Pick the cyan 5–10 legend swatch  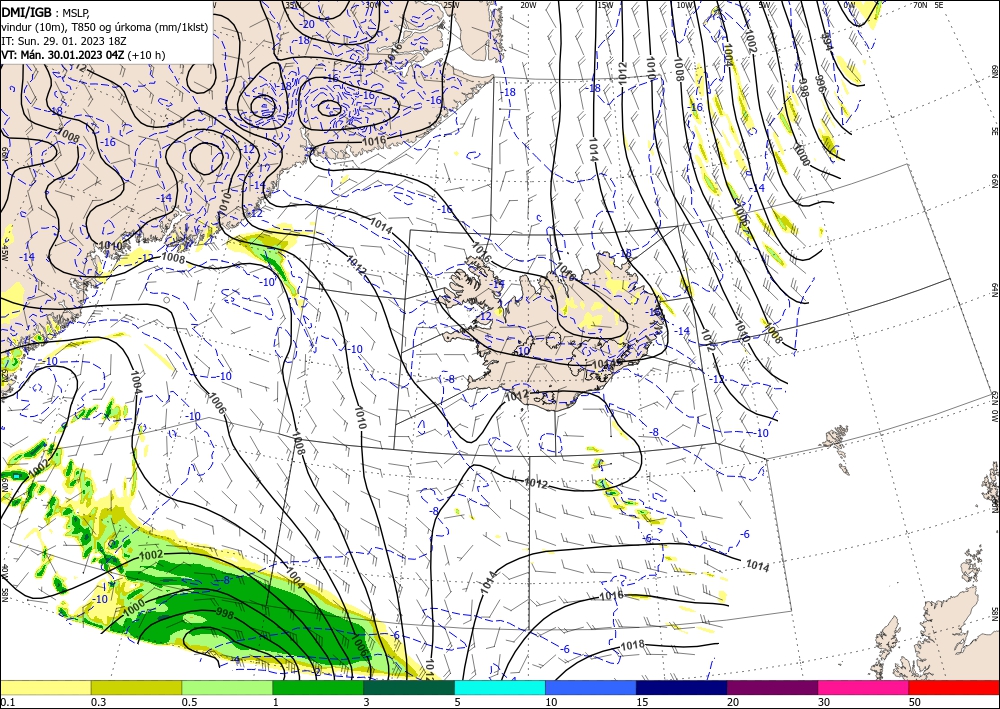click(x=500, y=687)
